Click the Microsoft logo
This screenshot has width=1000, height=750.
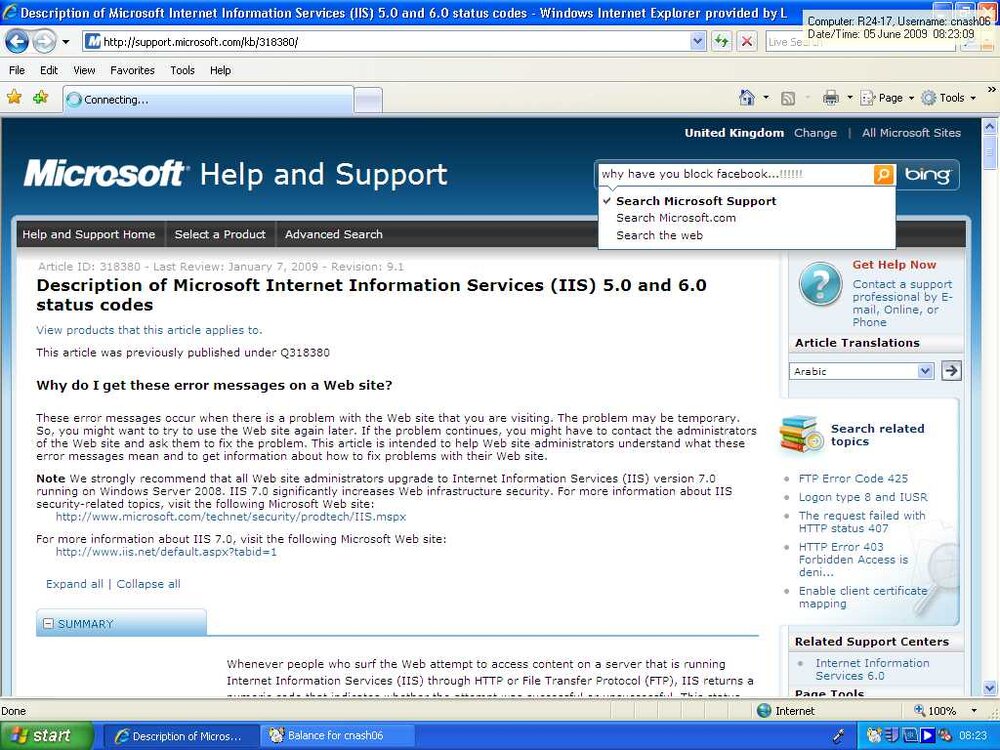[105, 173]
